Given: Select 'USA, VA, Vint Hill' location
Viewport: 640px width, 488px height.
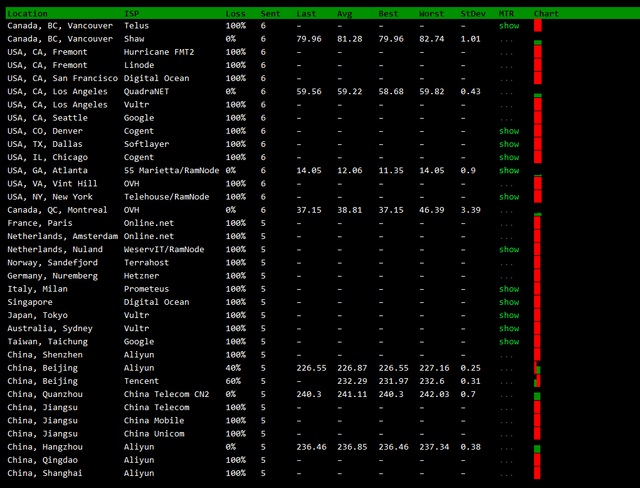Looking at the screenshot, I should (52, 184).
